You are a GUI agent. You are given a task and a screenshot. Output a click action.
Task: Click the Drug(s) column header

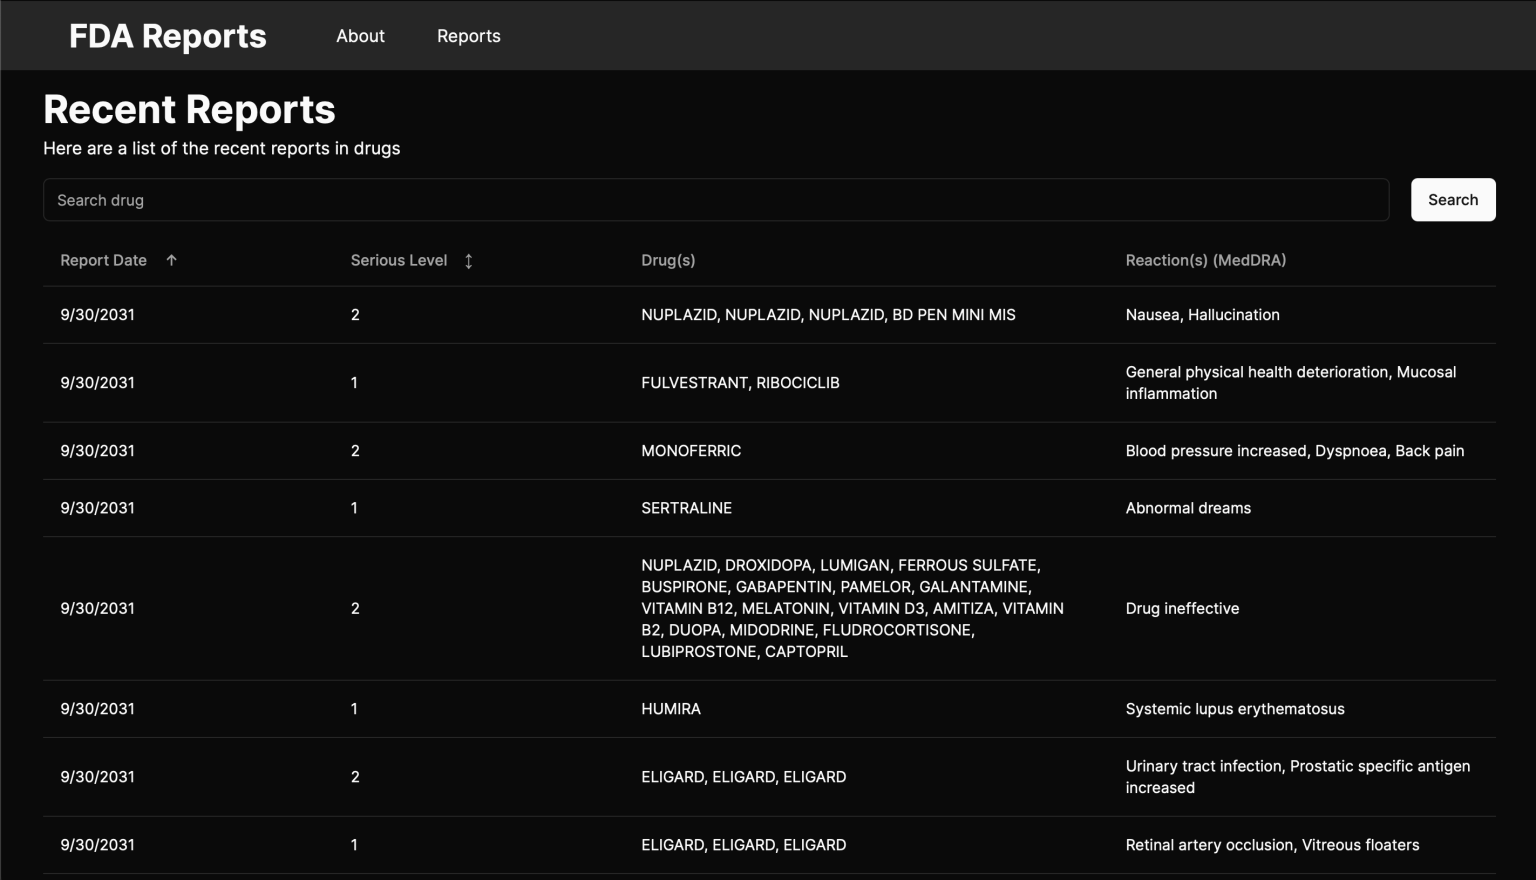coord(667,260)
